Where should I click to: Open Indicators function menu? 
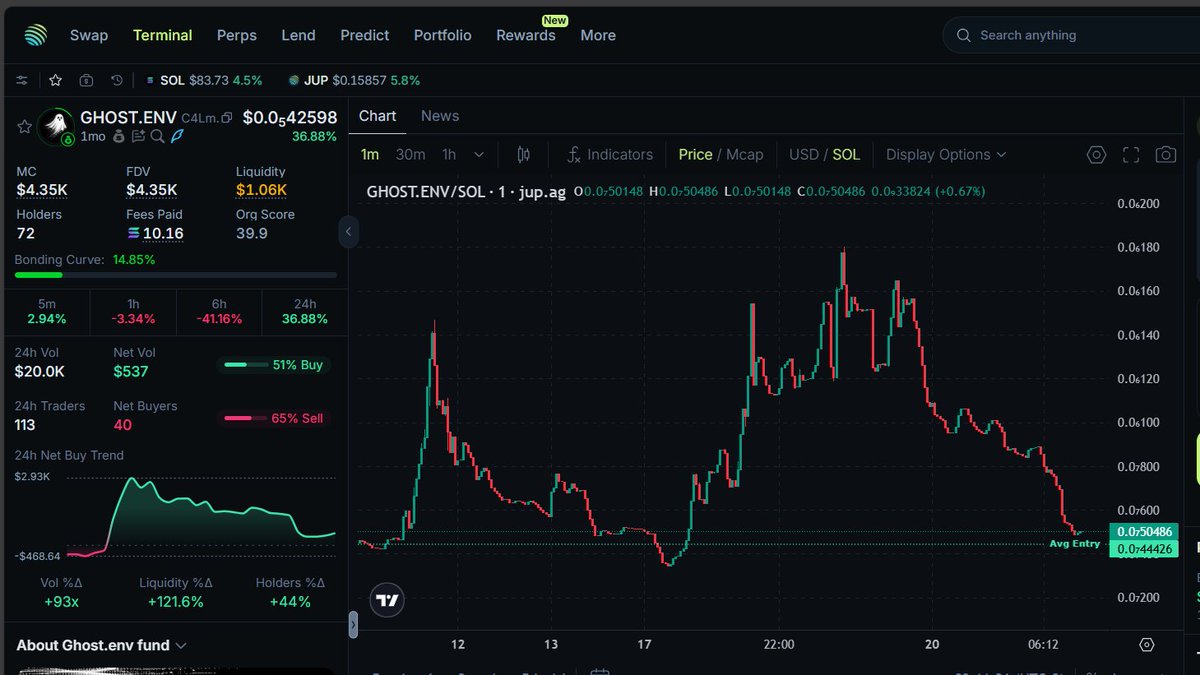coord(610,155)
